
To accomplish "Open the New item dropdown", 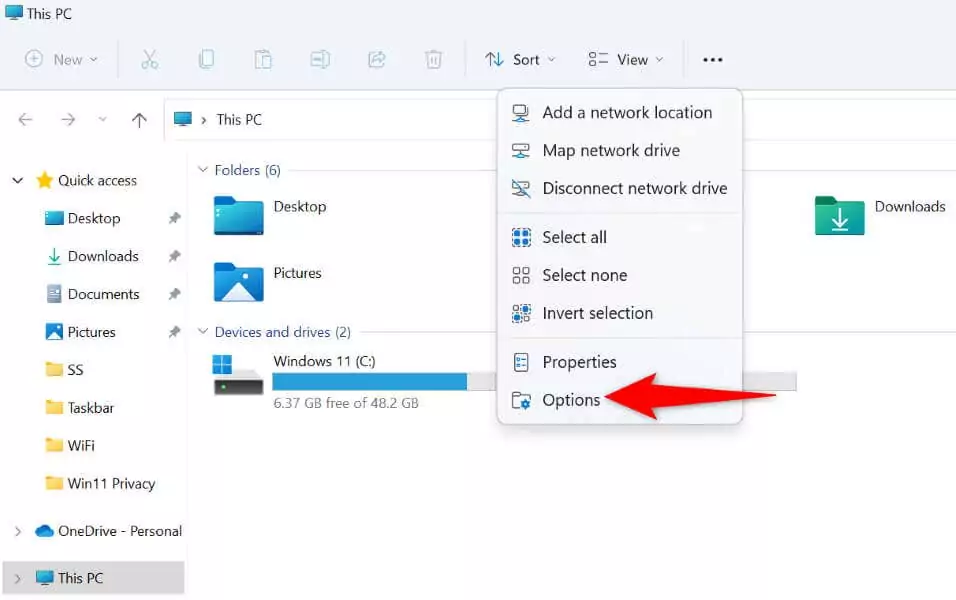I will (x=62, y=59).
